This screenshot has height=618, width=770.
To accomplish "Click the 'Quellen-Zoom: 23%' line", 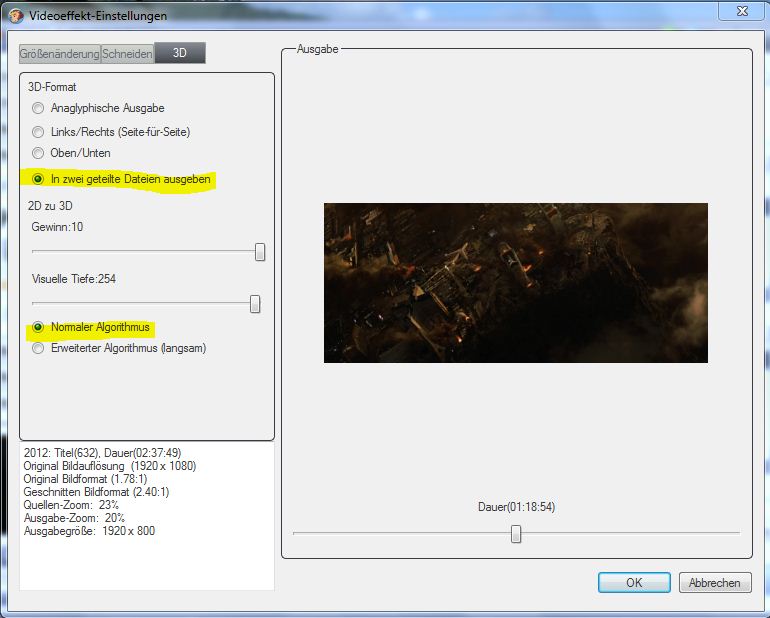I will [71, 505].
